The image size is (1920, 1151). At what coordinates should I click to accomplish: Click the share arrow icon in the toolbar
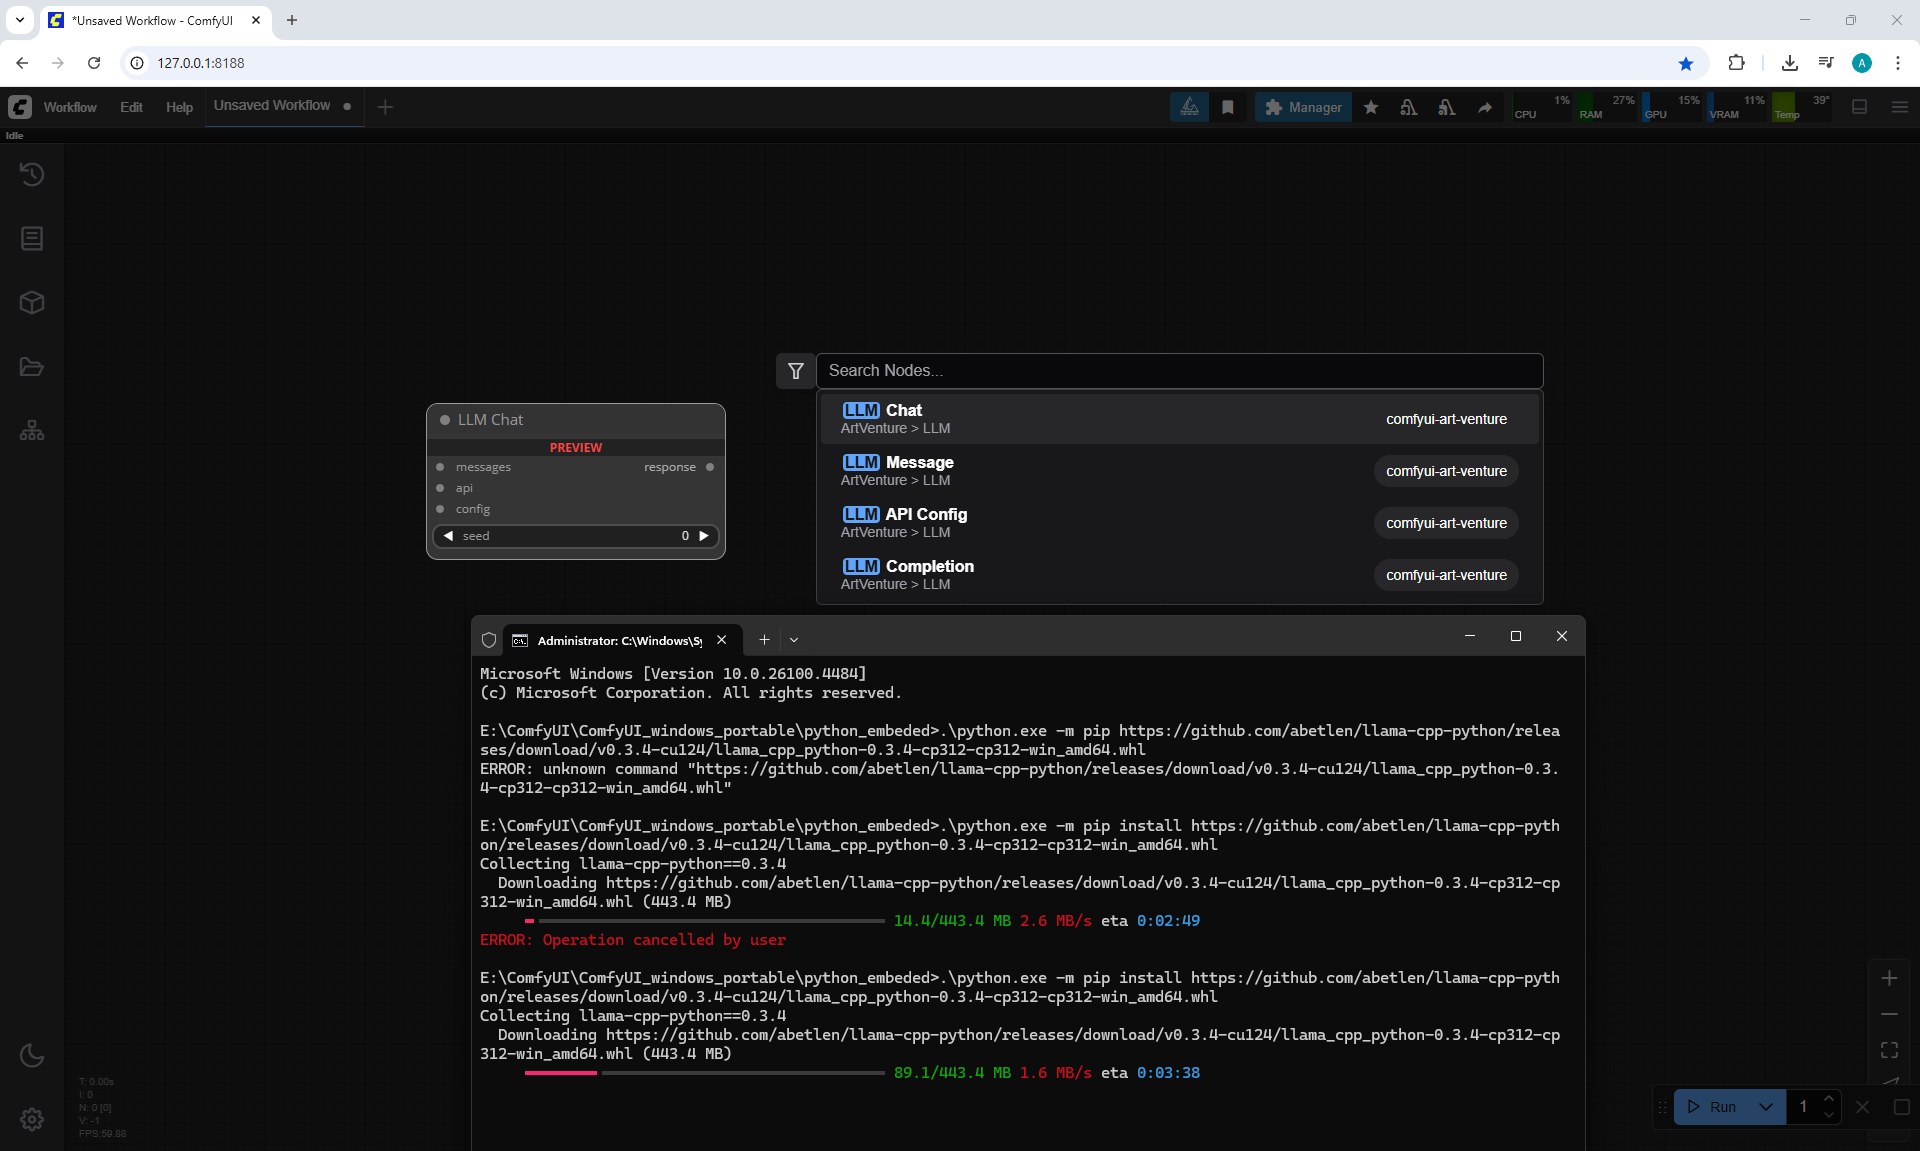point(1485,107)
